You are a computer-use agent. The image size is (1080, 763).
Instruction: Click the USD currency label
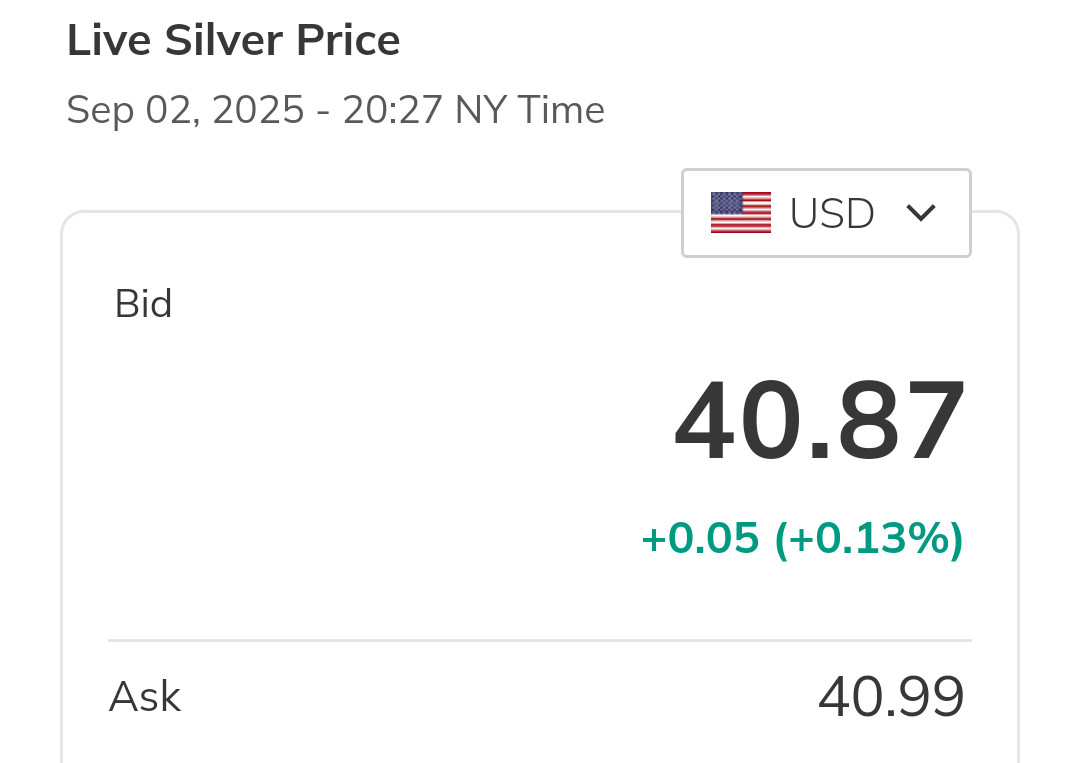pyautogui.click(x=832, y=213)
